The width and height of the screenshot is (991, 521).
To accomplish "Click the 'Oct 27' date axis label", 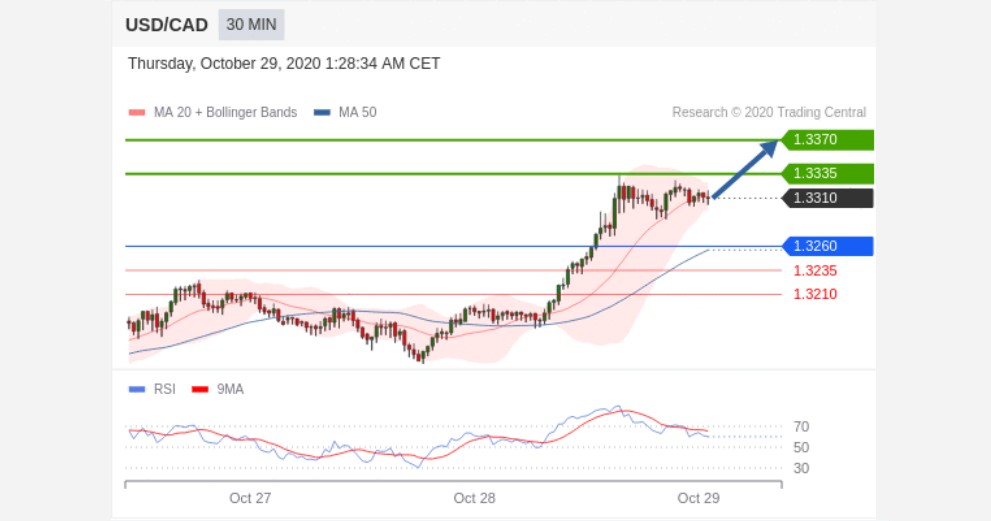I will point(250,498).
